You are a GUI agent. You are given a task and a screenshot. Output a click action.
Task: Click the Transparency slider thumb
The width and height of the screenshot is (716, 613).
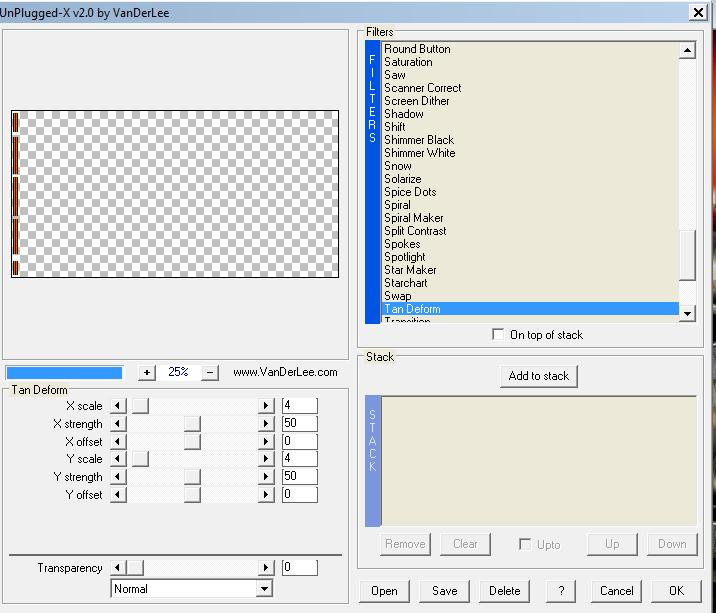pyautogui.click(x=135, y=567)
